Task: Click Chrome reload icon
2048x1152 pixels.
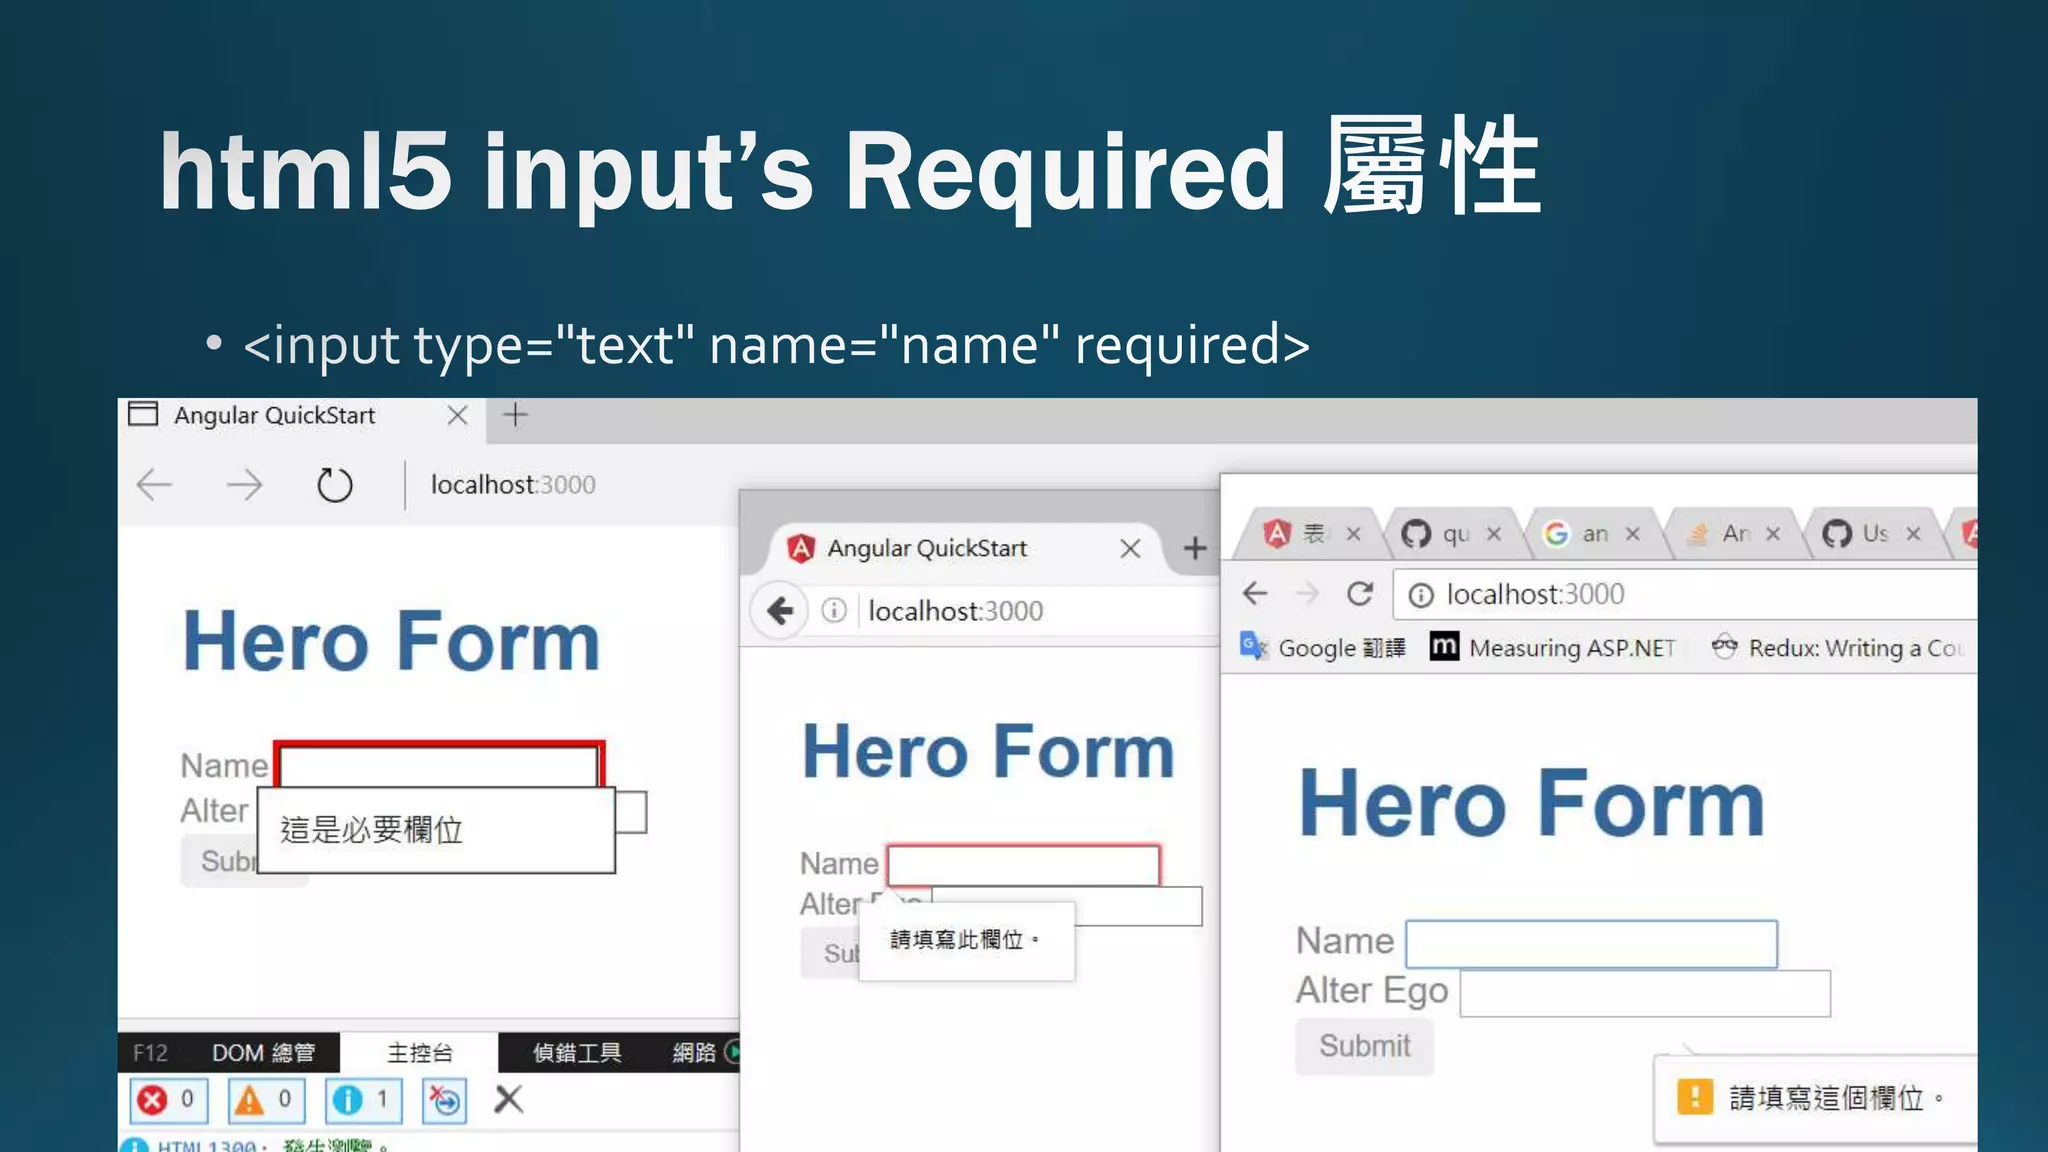Action: tap(1359, 594)
